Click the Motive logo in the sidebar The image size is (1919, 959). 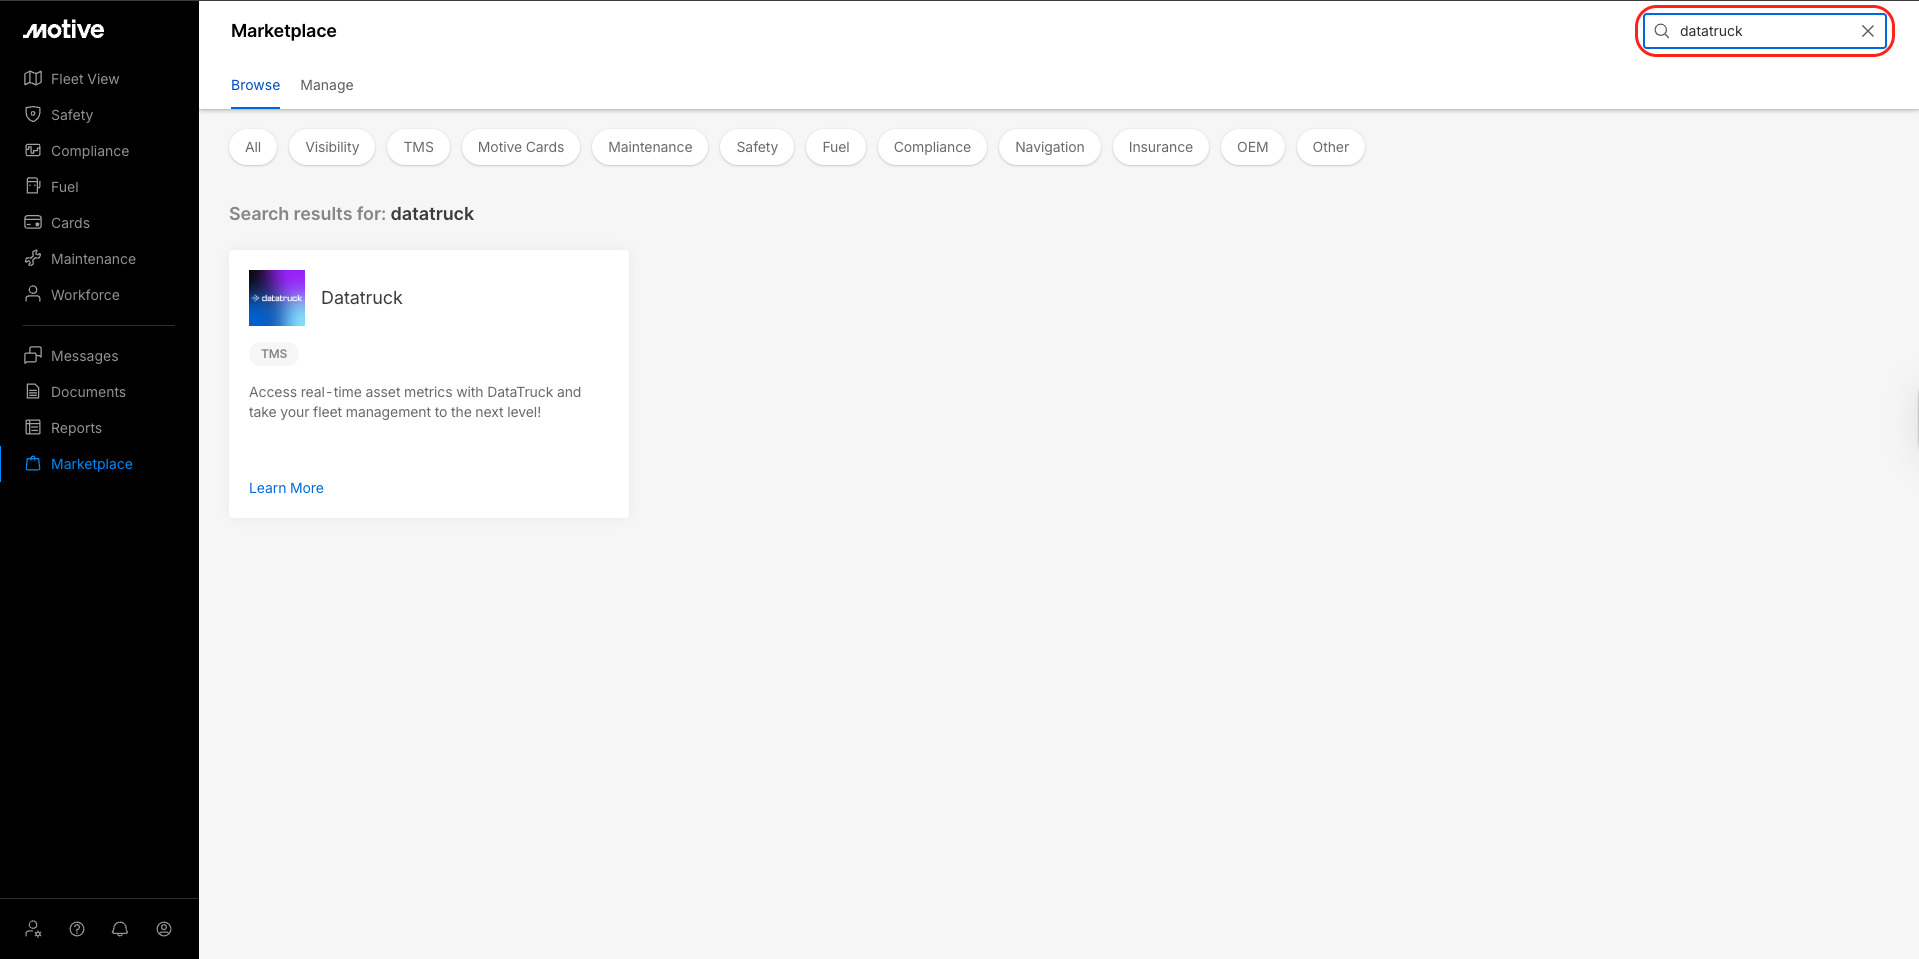pos(64,30)
